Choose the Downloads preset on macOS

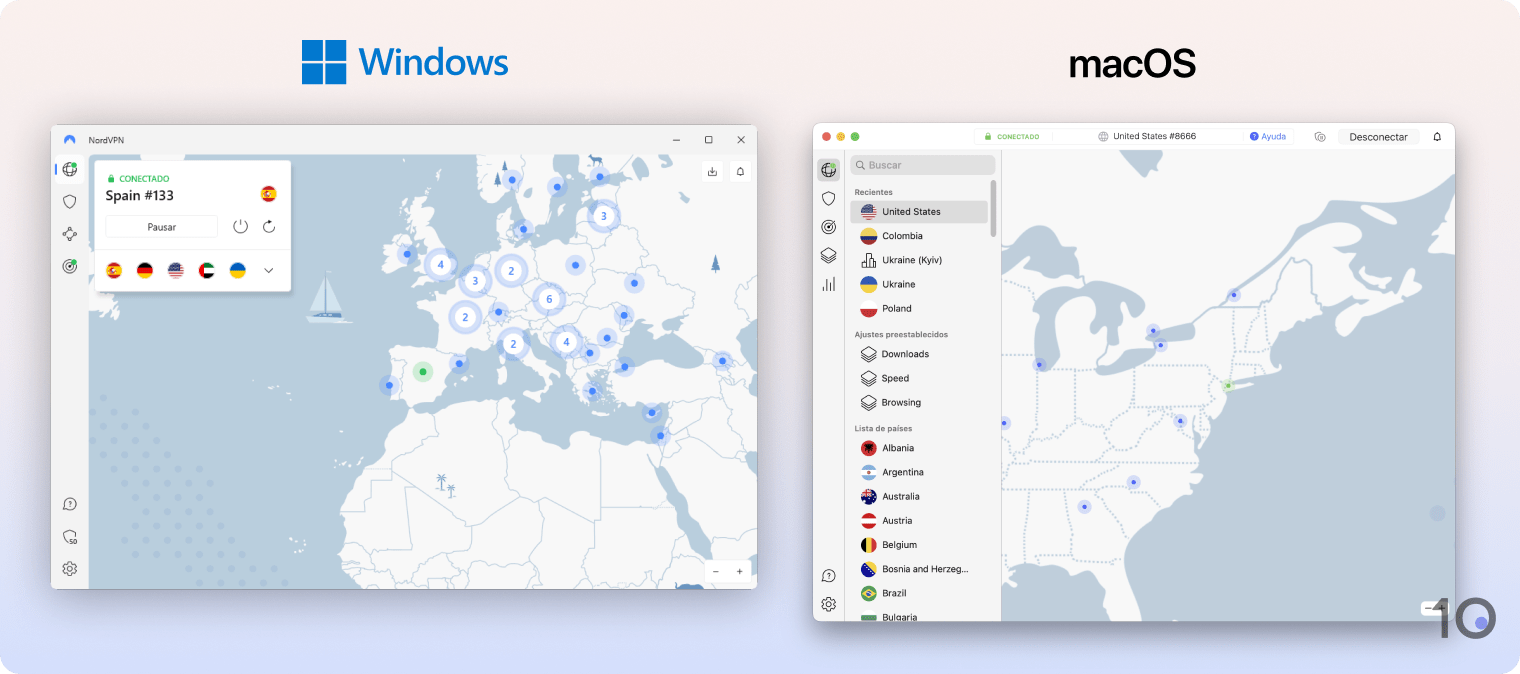pyautogui.click(x=905, y=354)
